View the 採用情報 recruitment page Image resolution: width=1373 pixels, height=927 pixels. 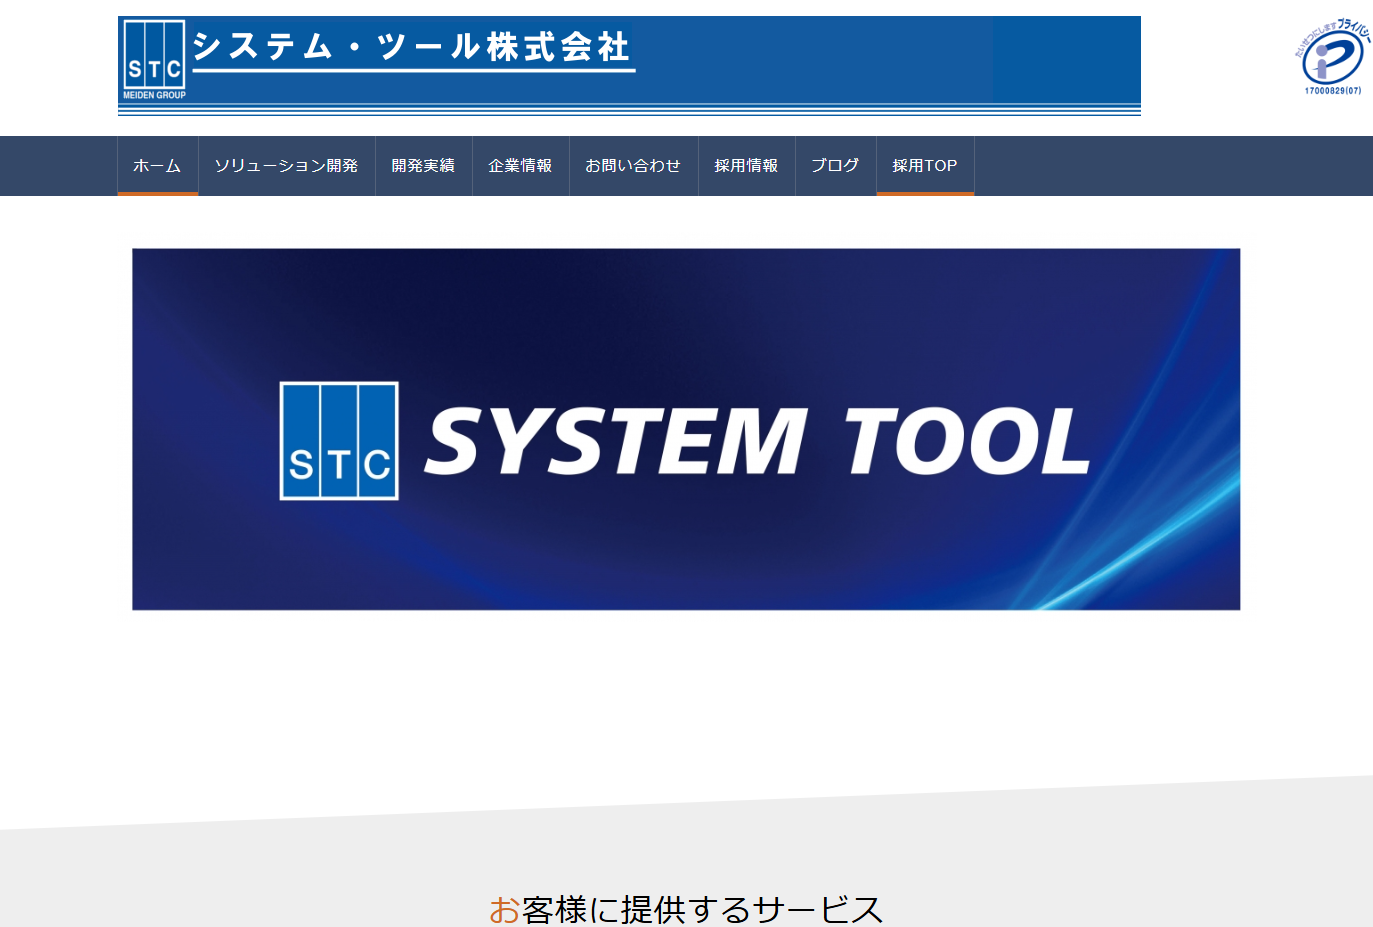[747, 166]
